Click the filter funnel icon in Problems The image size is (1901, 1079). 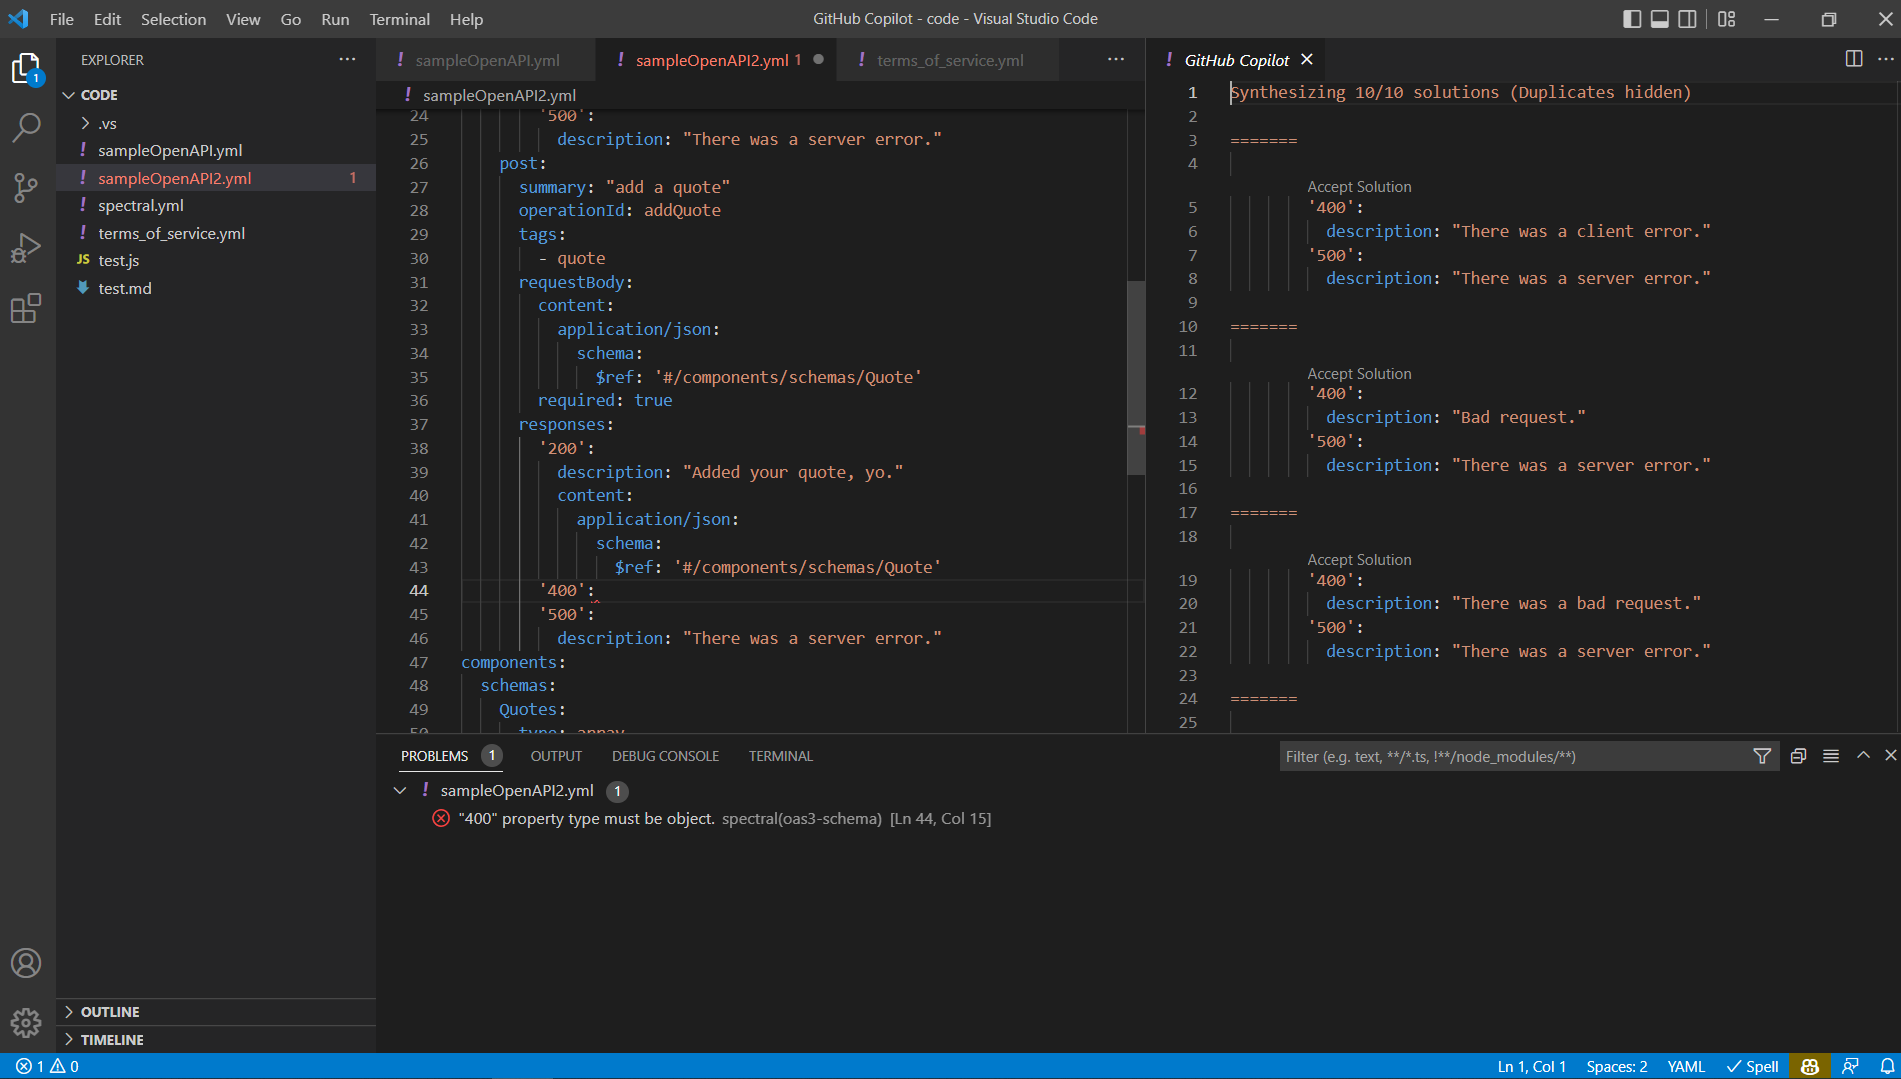[x=1762, y=756]
